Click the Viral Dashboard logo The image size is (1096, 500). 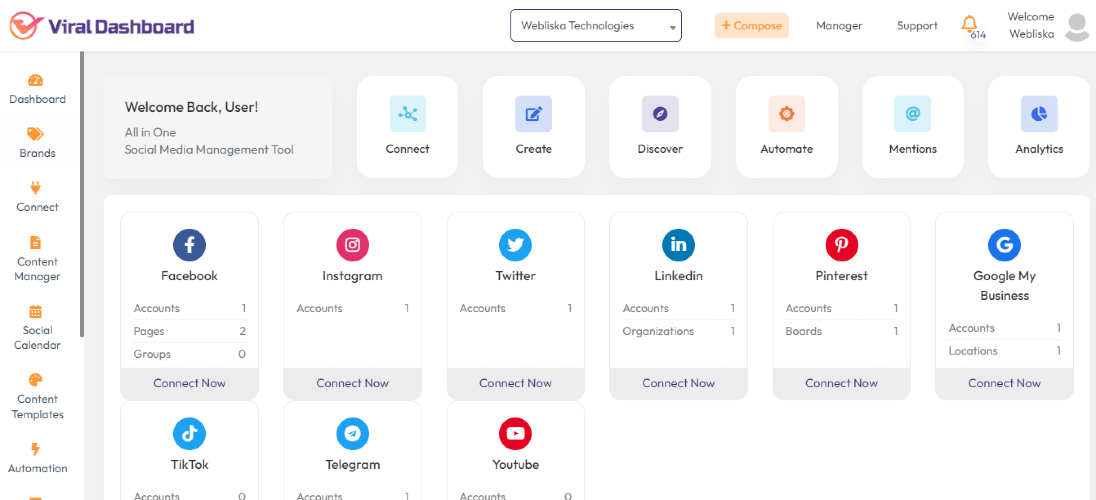click(x=102, y=26)
